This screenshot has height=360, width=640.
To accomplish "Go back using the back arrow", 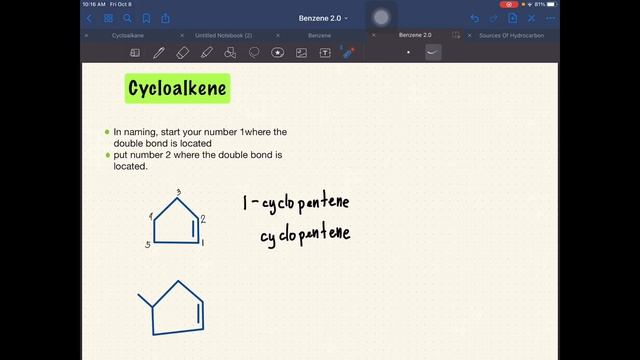I will coord(89,18).
